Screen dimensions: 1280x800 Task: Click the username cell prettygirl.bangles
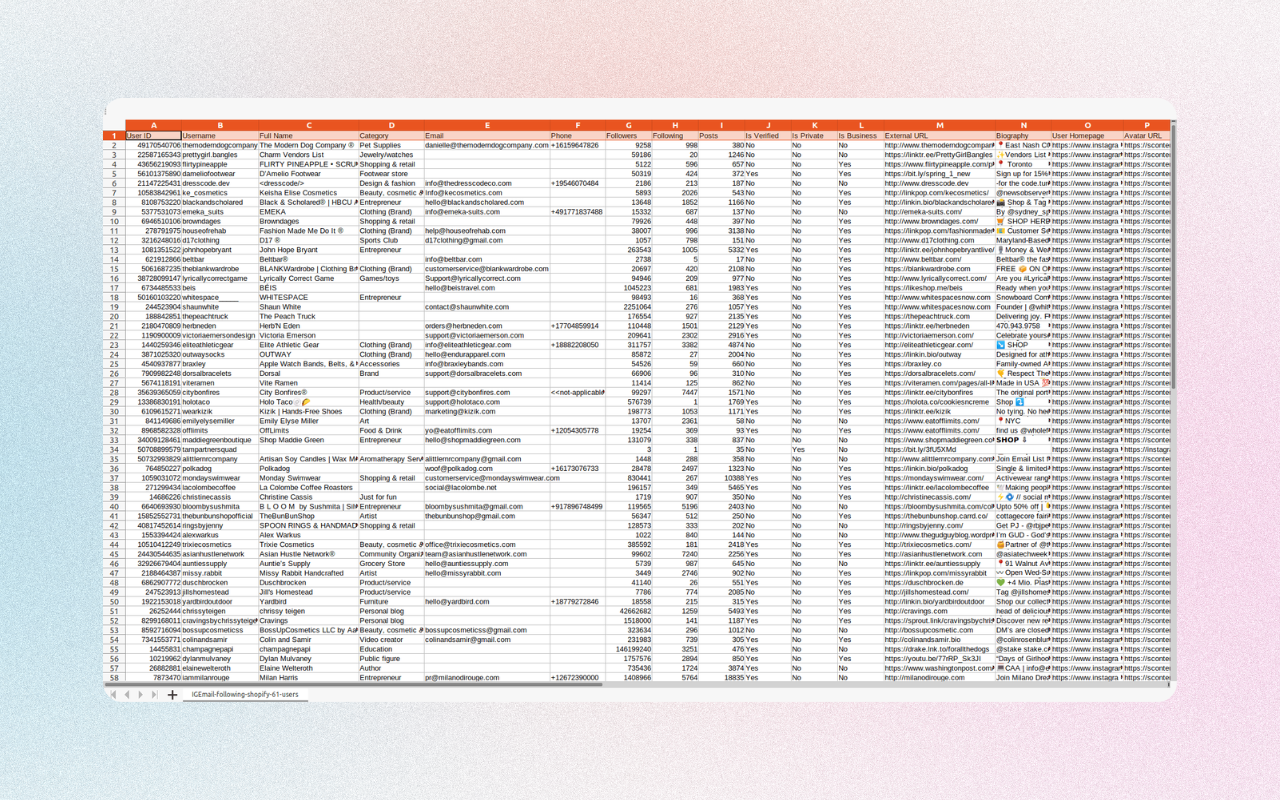(x=220, y=155)
